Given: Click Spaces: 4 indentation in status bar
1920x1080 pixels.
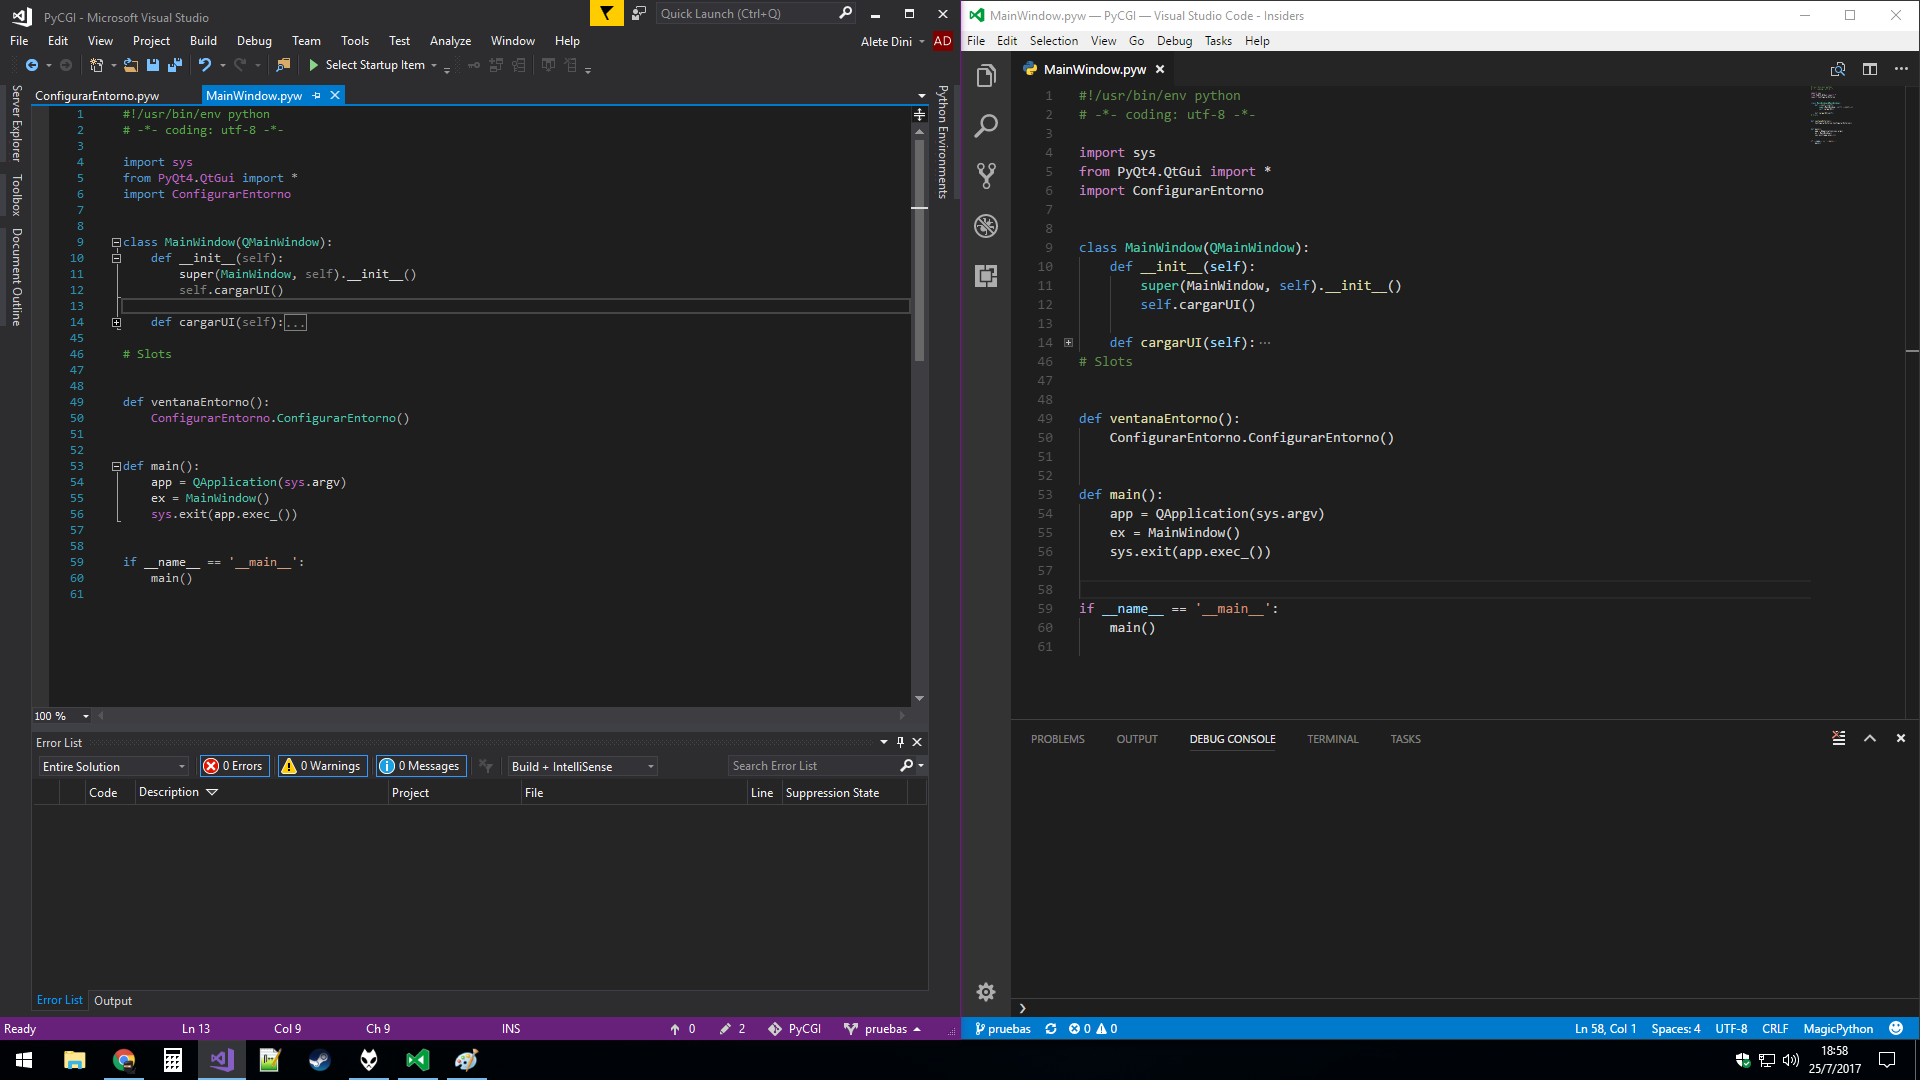Looking at the screenshot, I should click(1675, 1029).
